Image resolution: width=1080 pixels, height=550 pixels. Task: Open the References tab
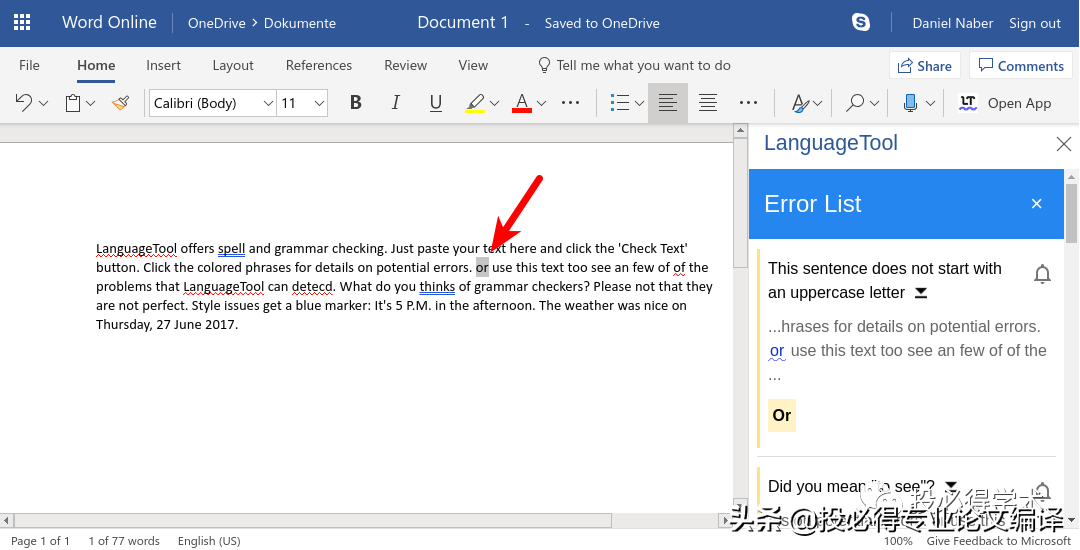pos(319,65)
